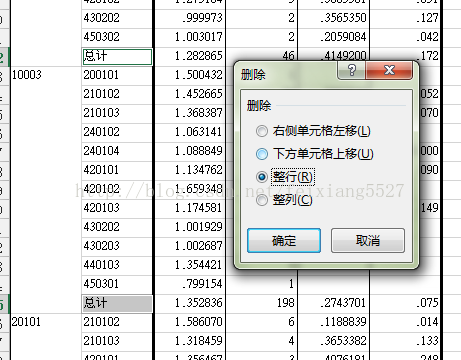Click value 1.063141

(199, 132)
